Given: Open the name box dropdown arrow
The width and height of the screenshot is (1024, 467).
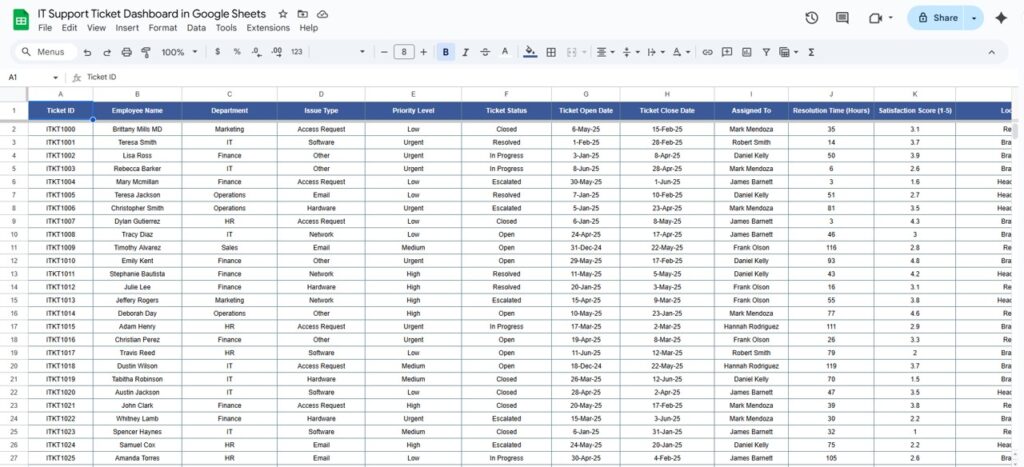Looking at the screenshot, I should (56, 77).
